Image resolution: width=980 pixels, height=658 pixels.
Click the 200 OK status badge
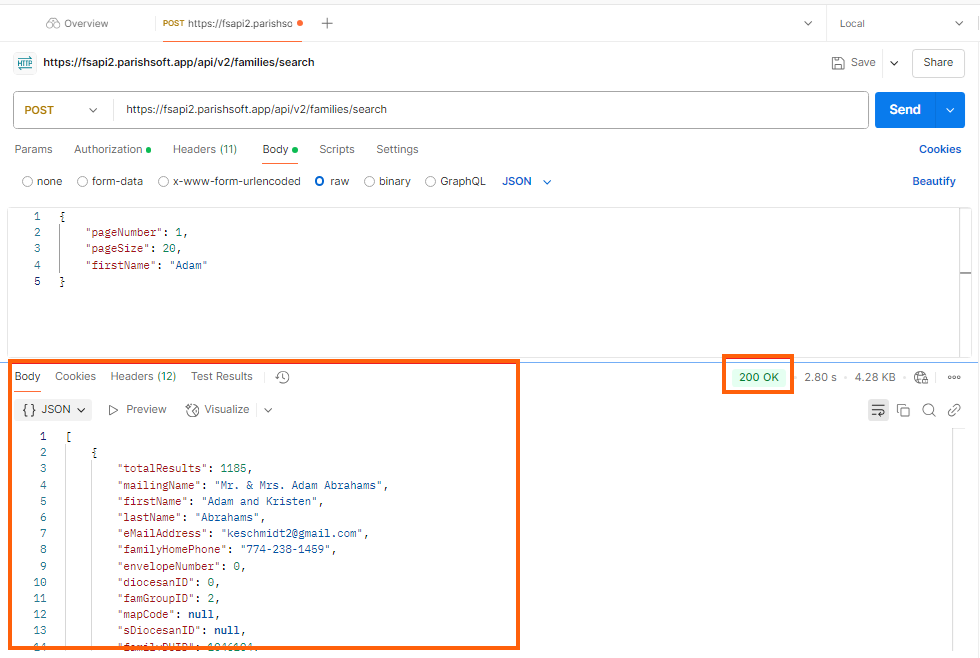point(759,377)
